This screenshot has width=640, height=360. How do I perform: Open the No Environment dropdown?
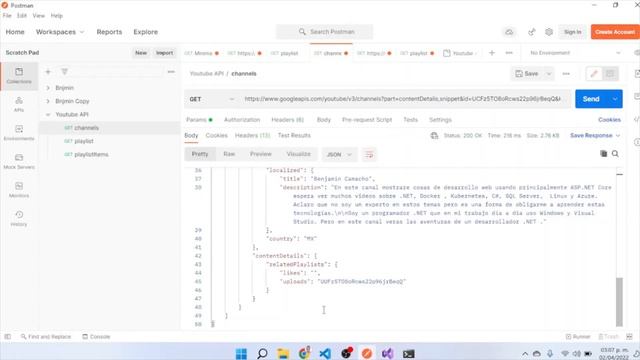(575, 53)
